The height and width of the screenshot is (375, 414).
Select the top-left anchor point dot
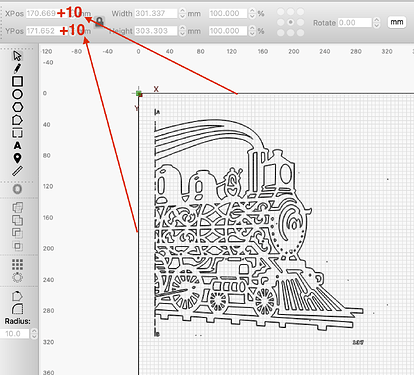(x=281, y=12)
